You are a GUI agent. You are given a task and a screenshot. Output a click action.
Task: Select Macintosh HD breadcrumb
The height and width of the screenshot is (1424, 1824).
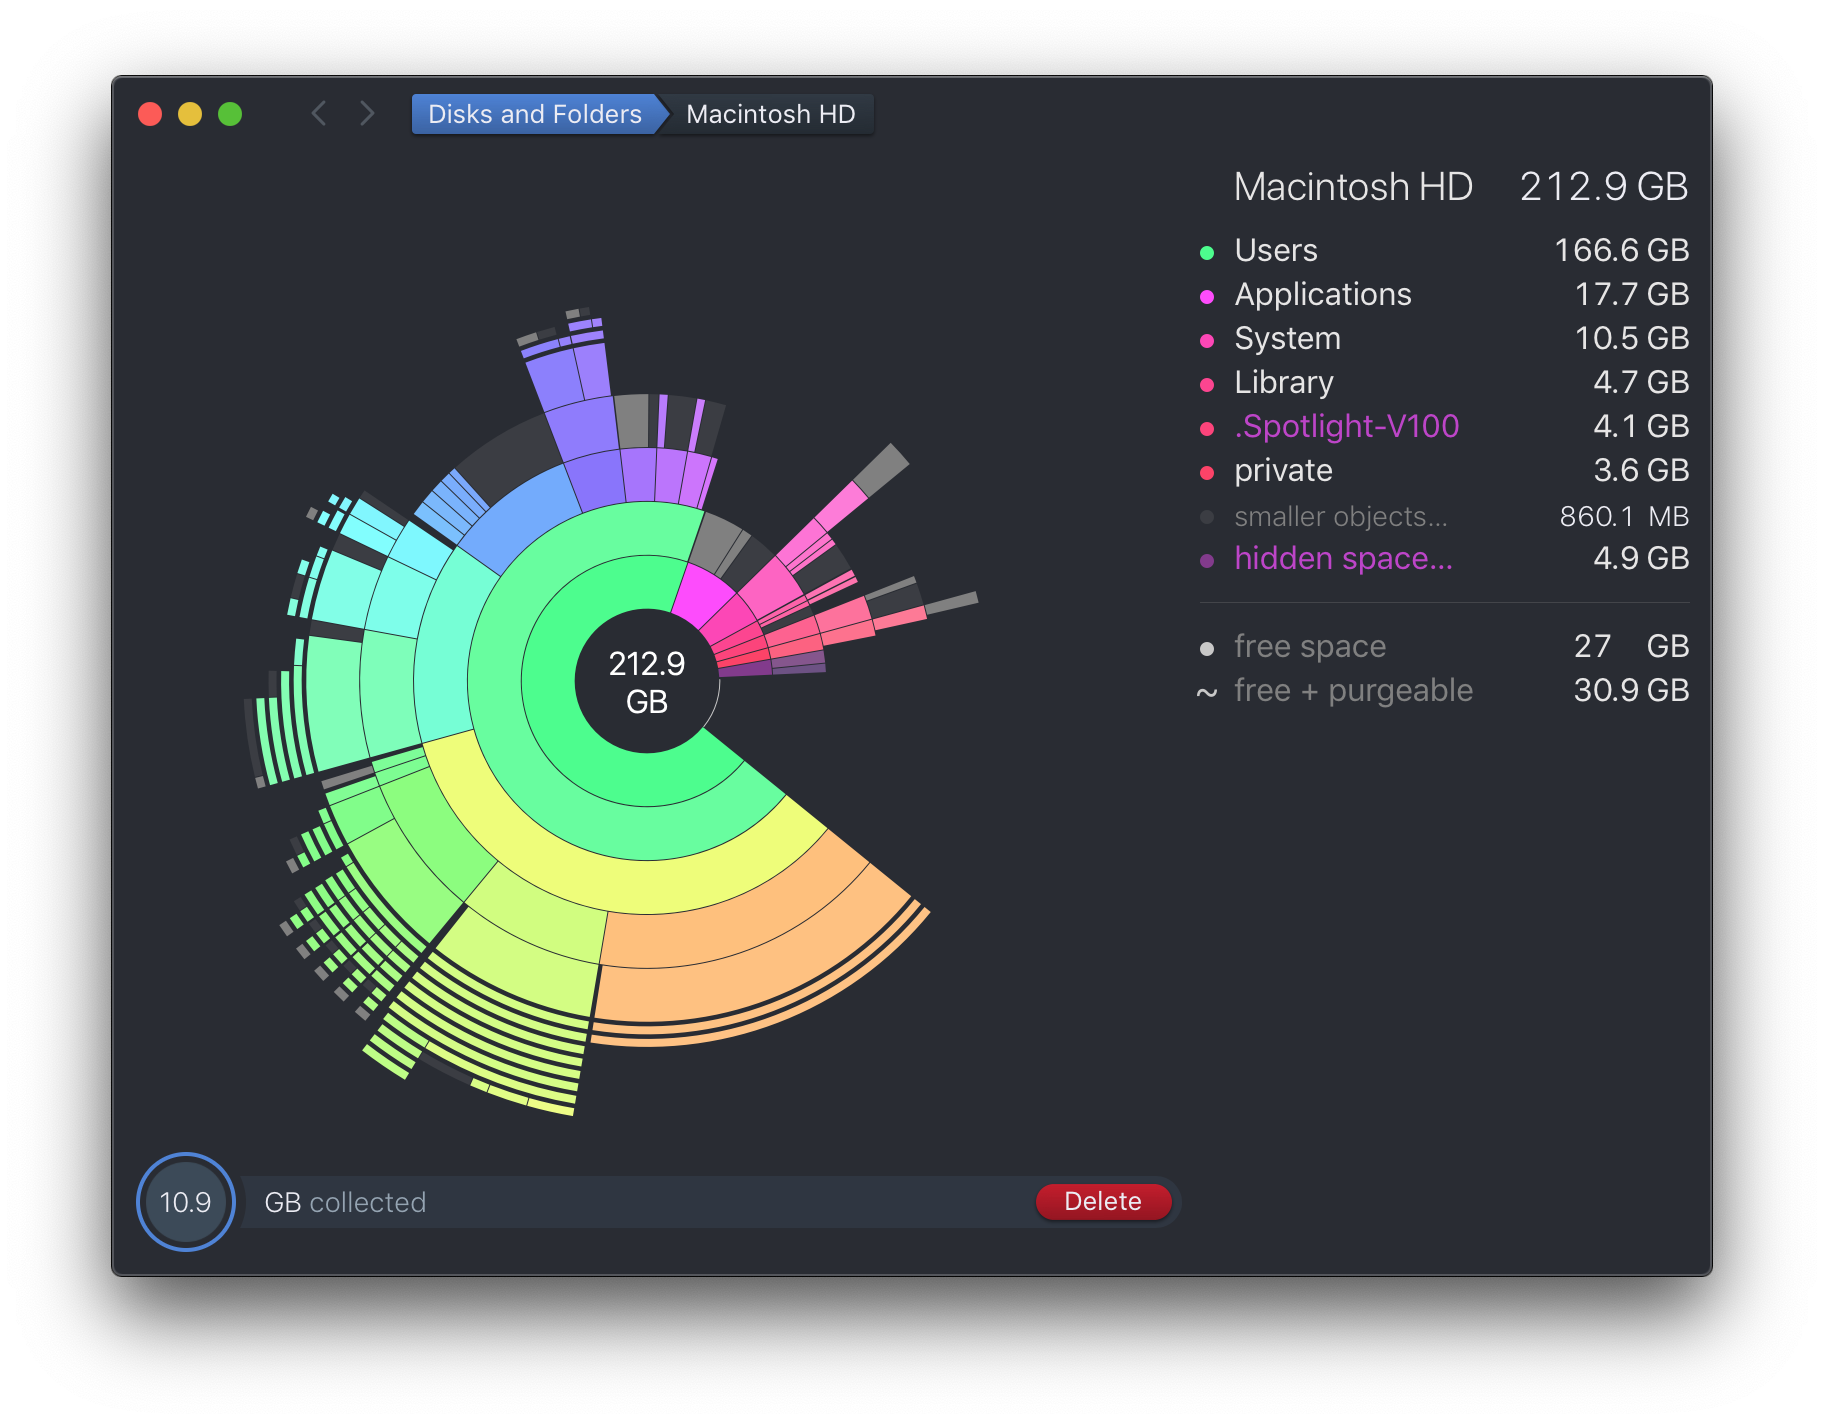coord(770,114)
